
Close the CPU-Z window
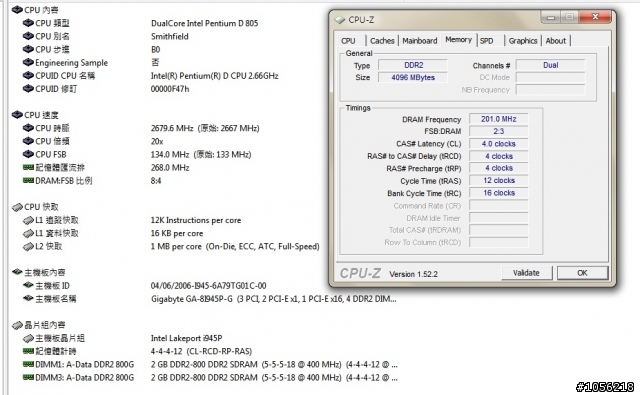pos(595,17)
